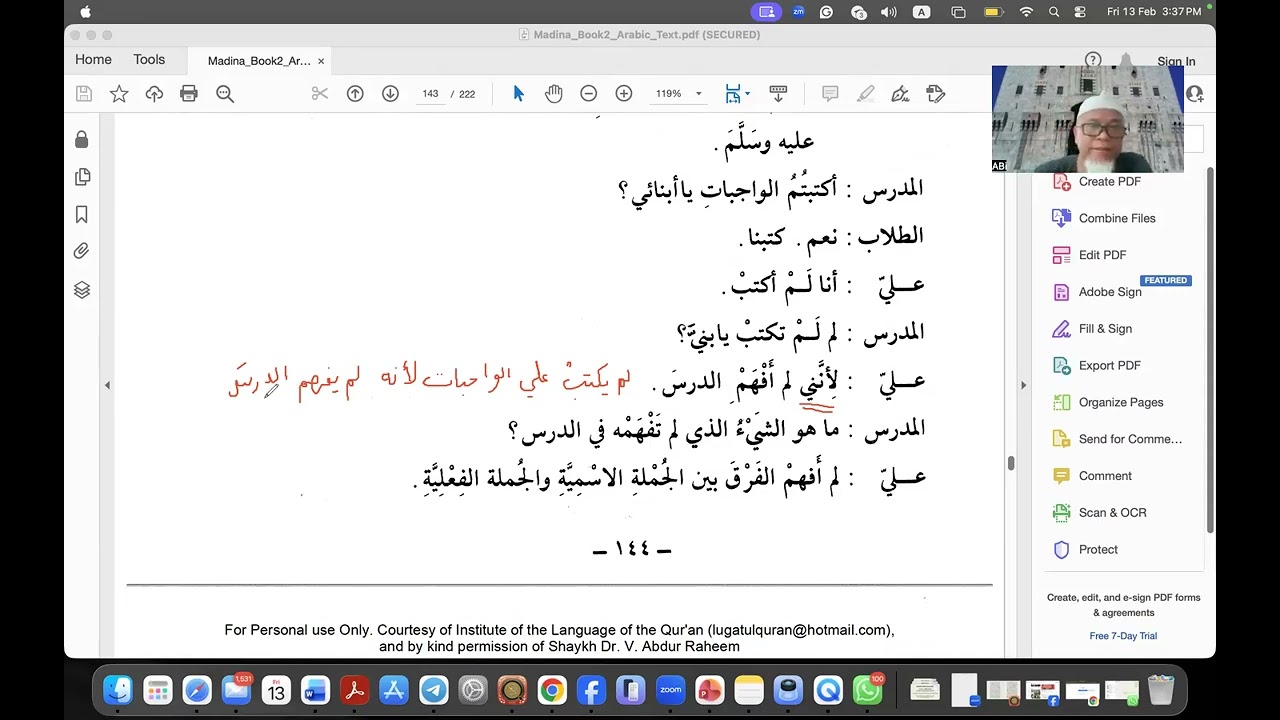
Task: Select the Highlight text tool
Action: pos(866,93)
